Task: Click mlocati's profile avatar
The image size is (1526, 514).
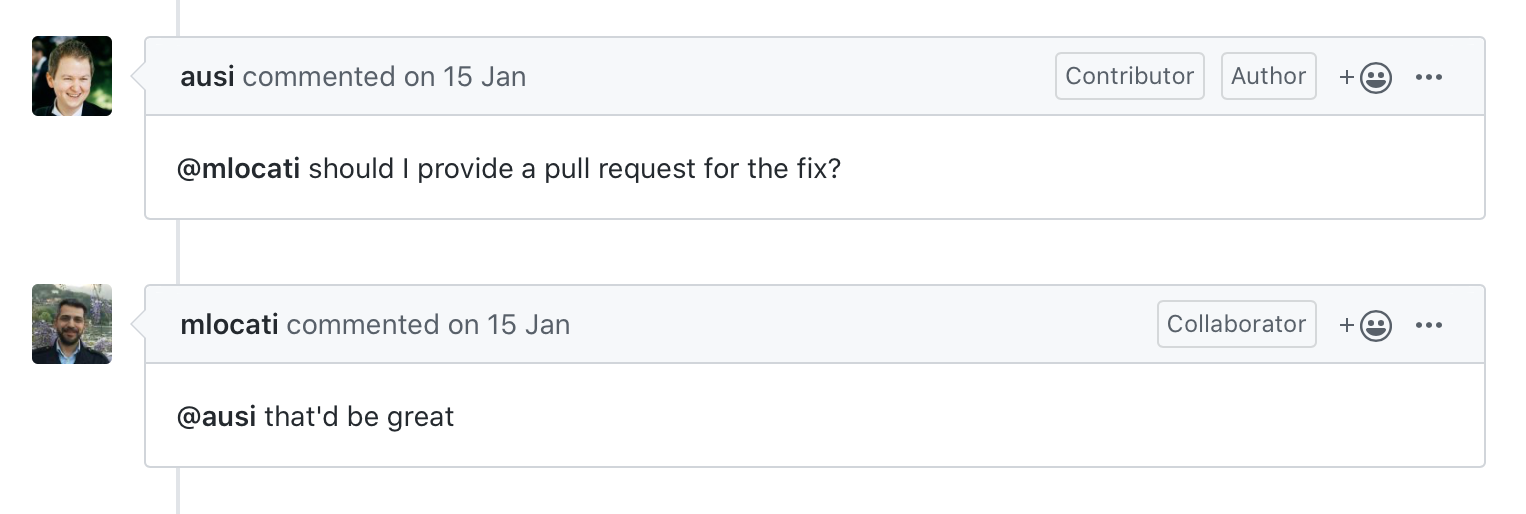Action: pos(72,324)
